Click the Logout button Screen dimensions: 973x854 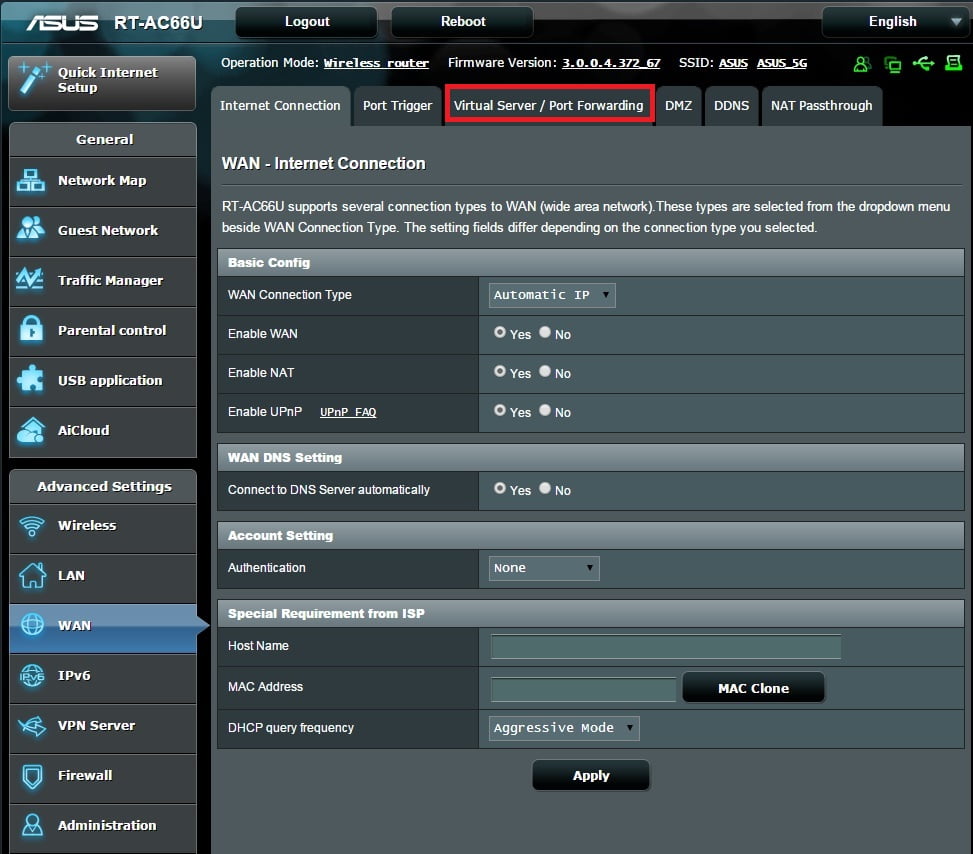pos(307,22)
